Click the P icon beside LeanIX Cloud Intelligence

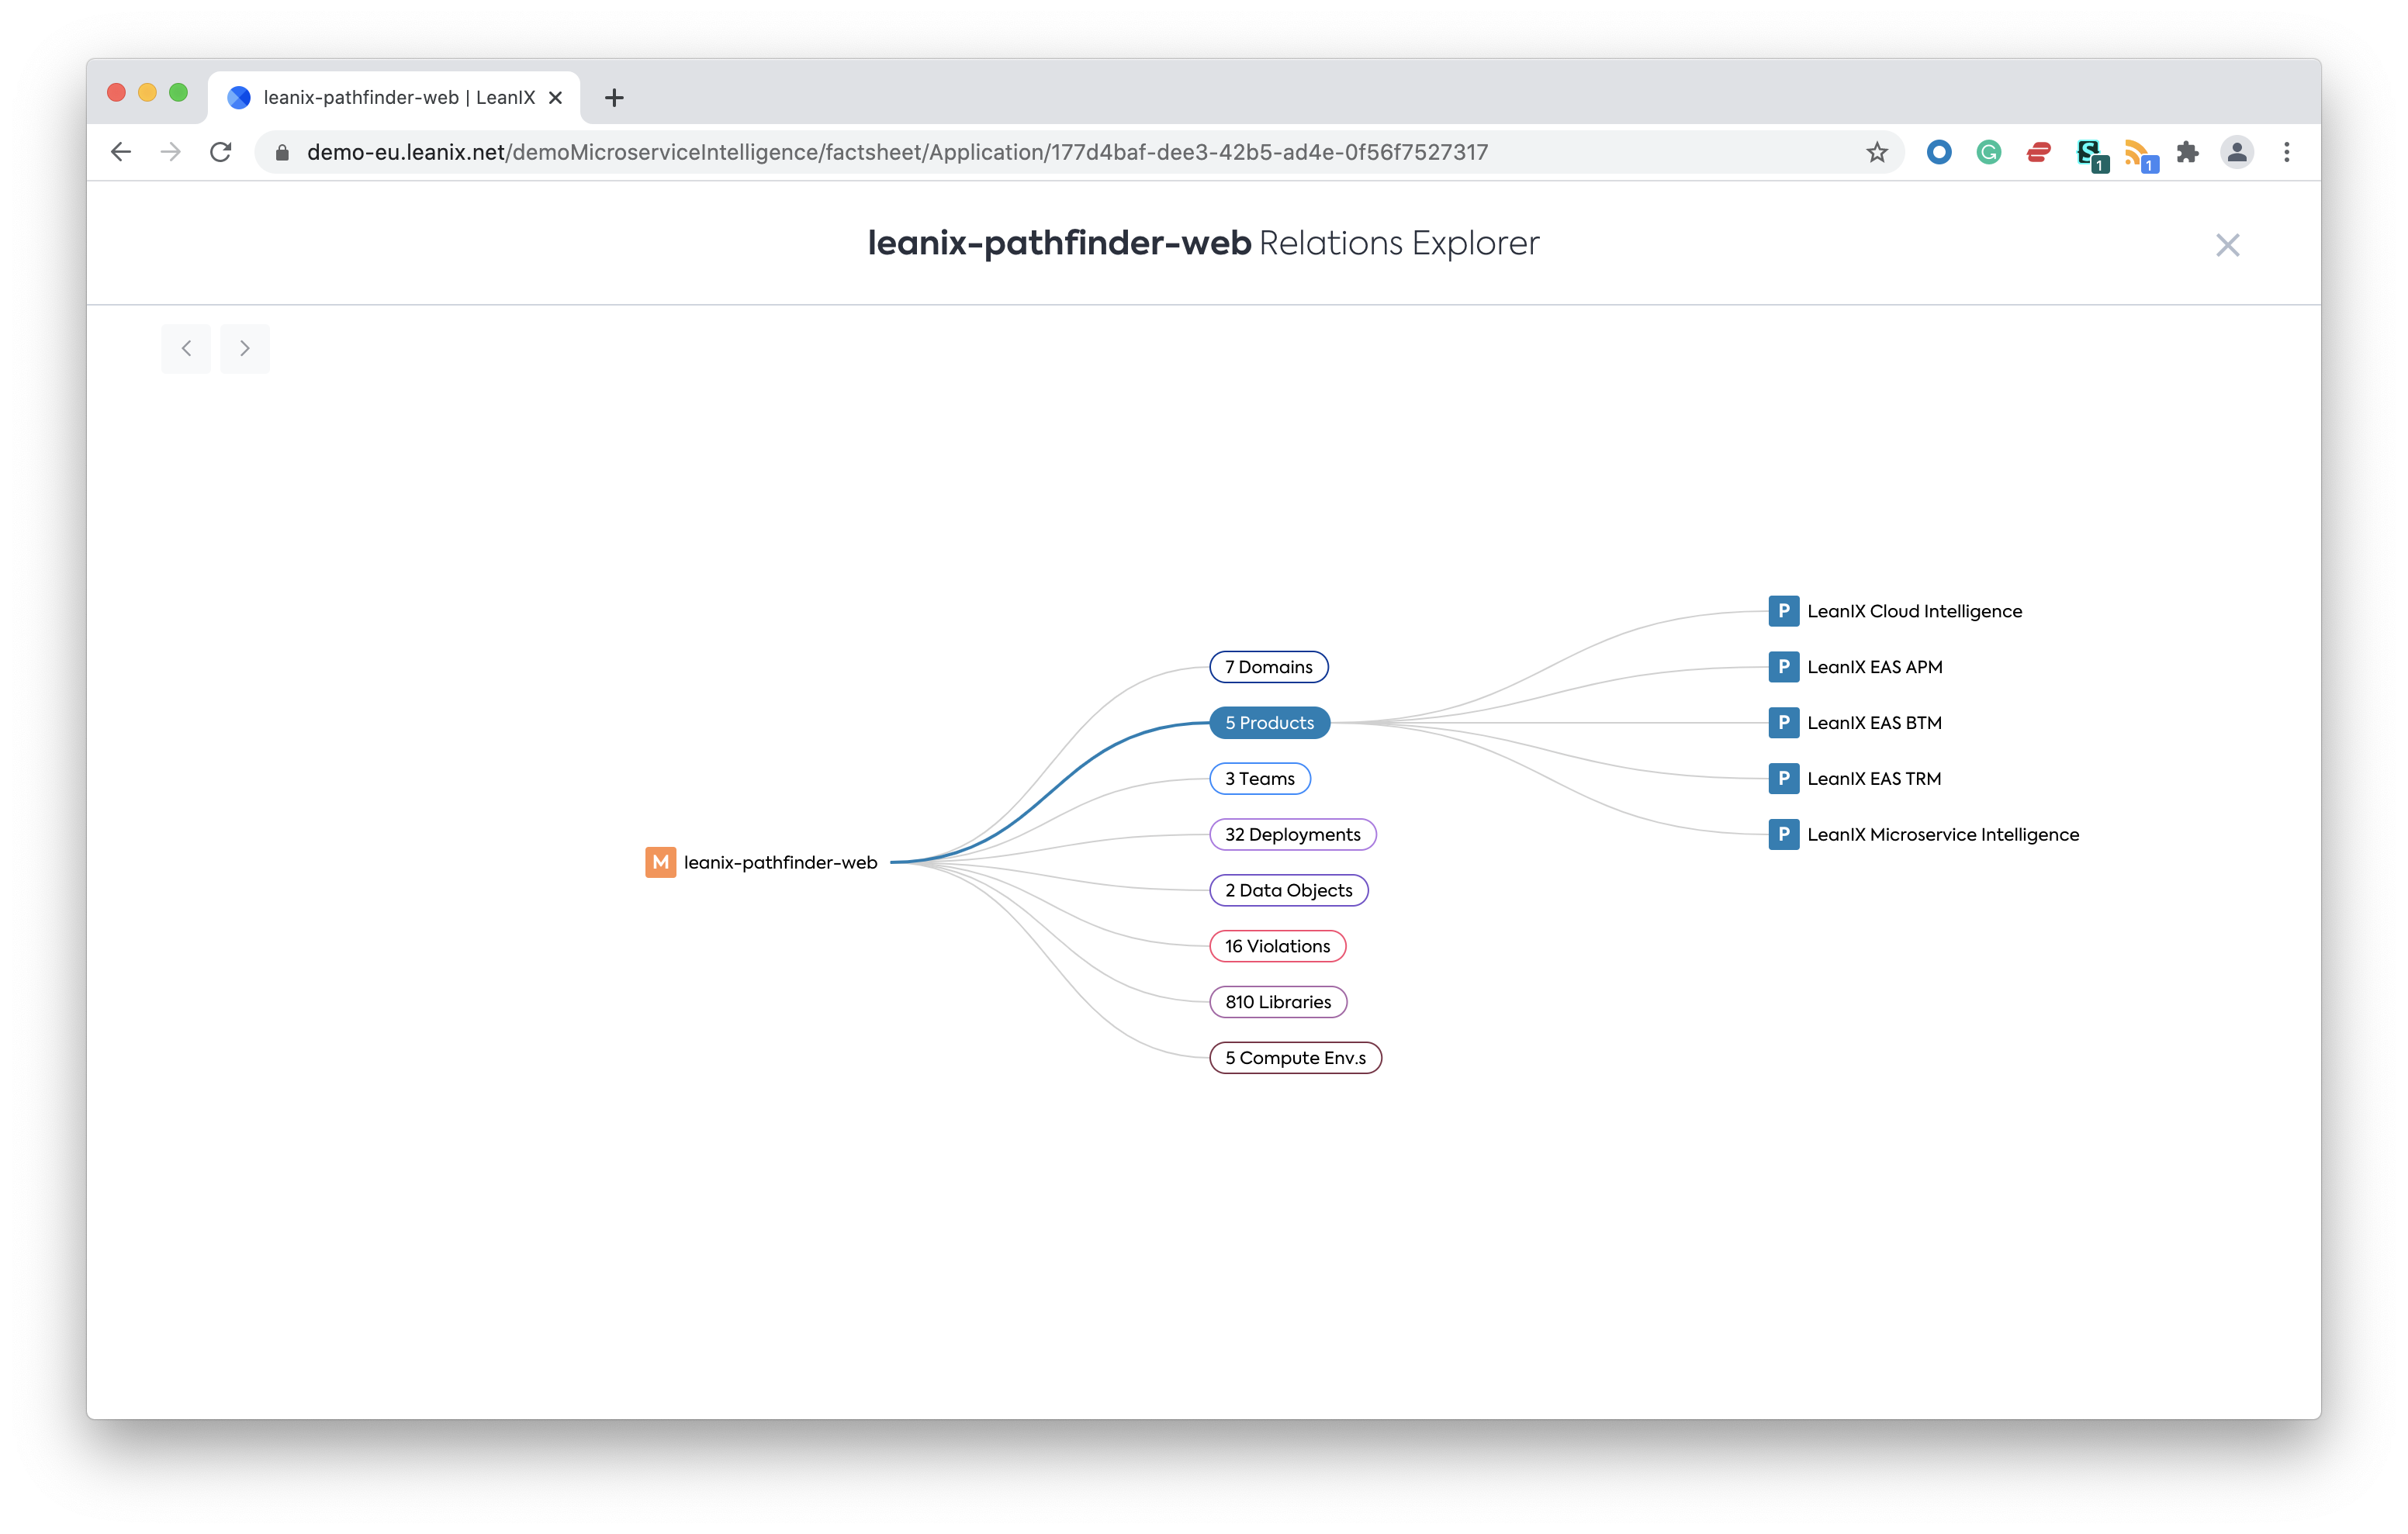click(1783, 611)
